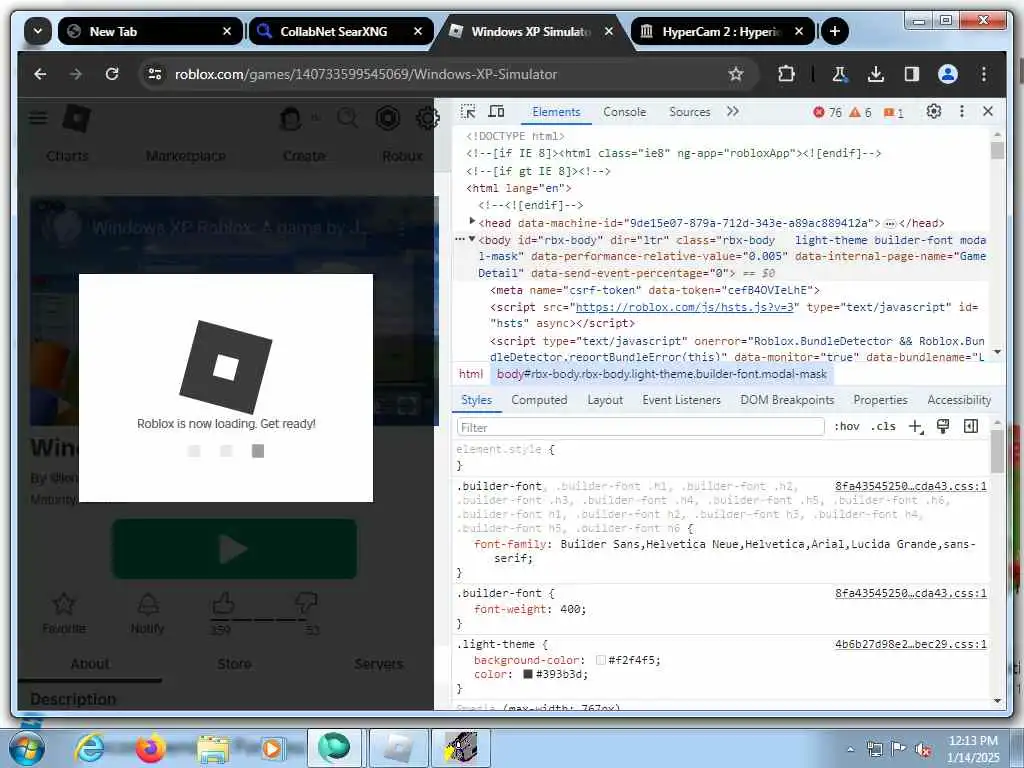Open the Chrome three-dot menu
Viewport: 1024px width, 768px height.
[x=984, y=74]
